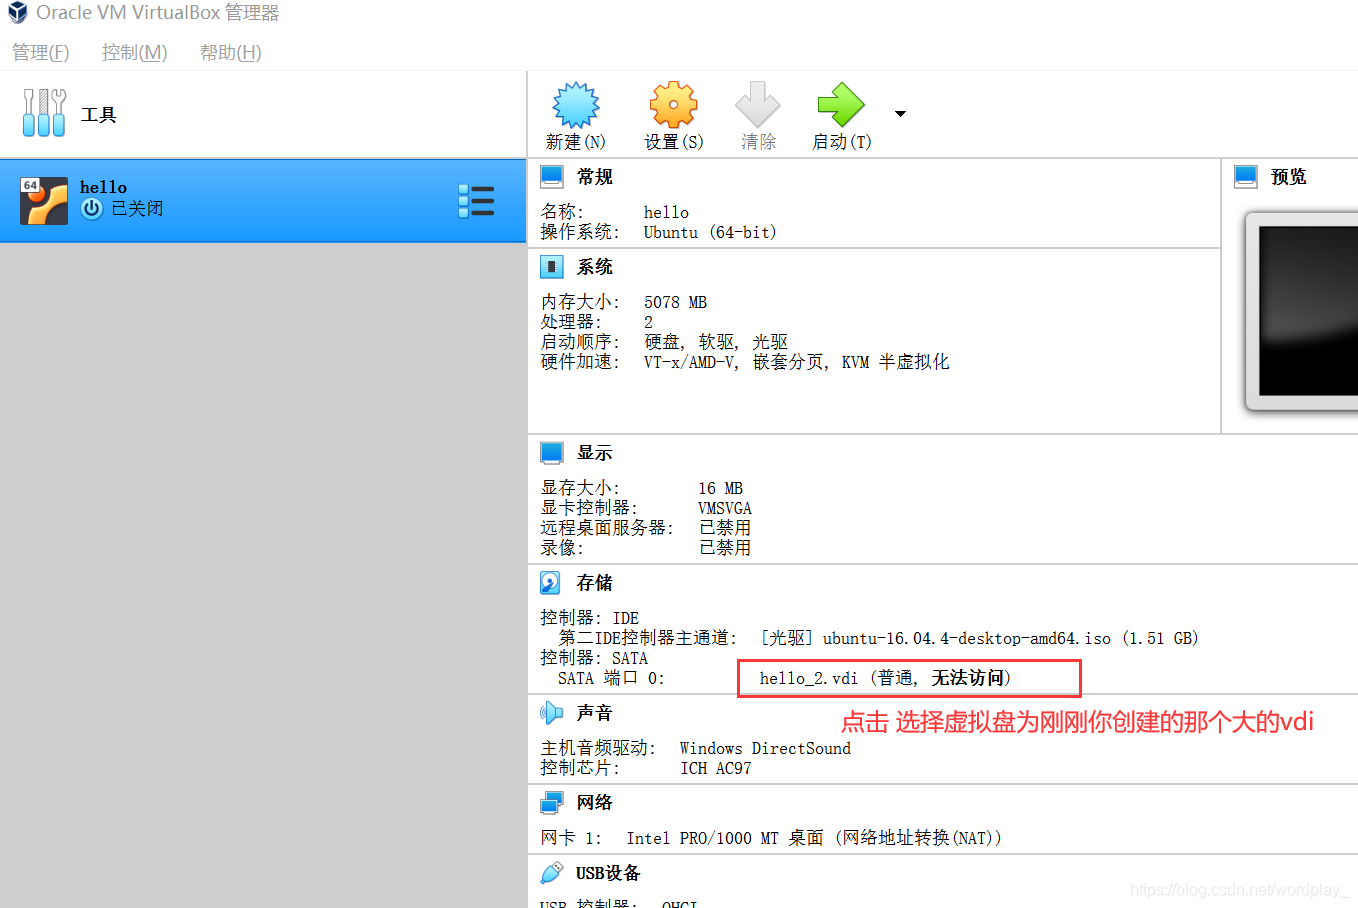1358x908 pixels.
Task: Click the VirtualBox title bar logo
Action: click(x=18, y=13)
